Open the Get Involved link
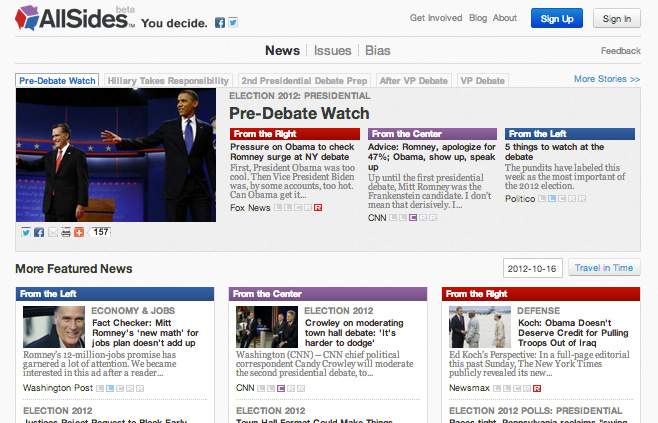658x423 pixels. tap(436, 18)
